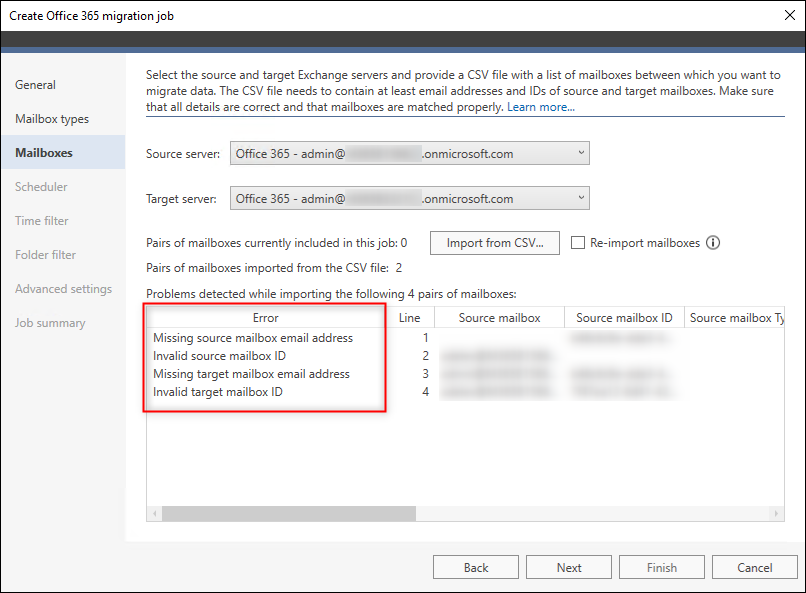Follow the Learn more link

[x=541, y=107]
